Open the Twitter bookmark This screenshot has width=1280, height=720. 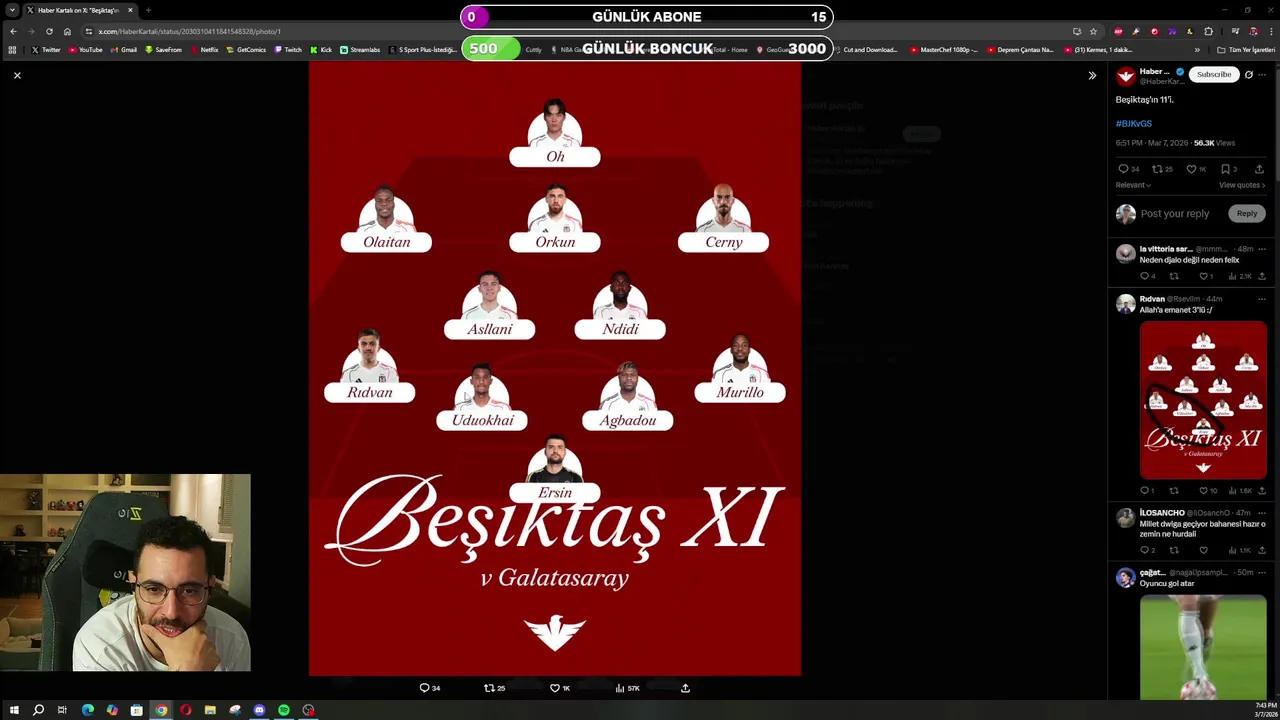click(46, 49)
